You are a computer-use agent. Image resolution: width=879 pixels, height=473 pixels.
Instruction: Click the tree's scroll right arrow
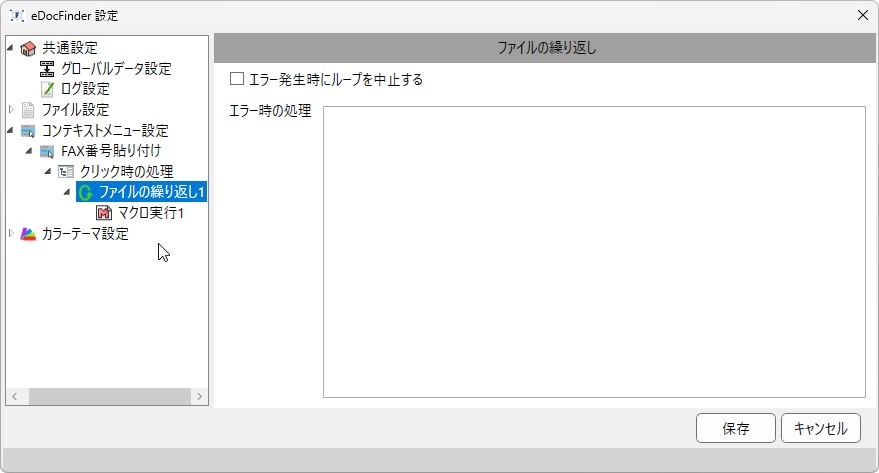point(200,396)
